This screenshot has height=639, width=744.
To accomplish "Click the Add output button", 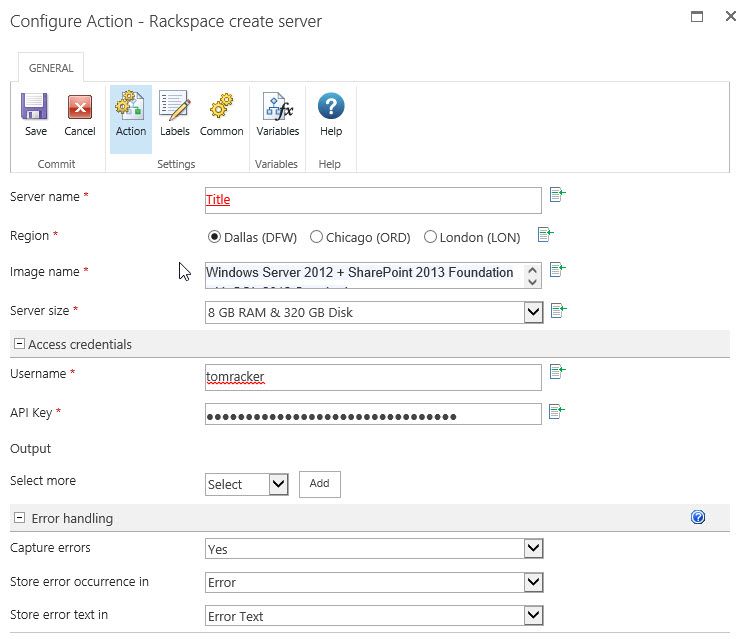I will coord(319,484).
